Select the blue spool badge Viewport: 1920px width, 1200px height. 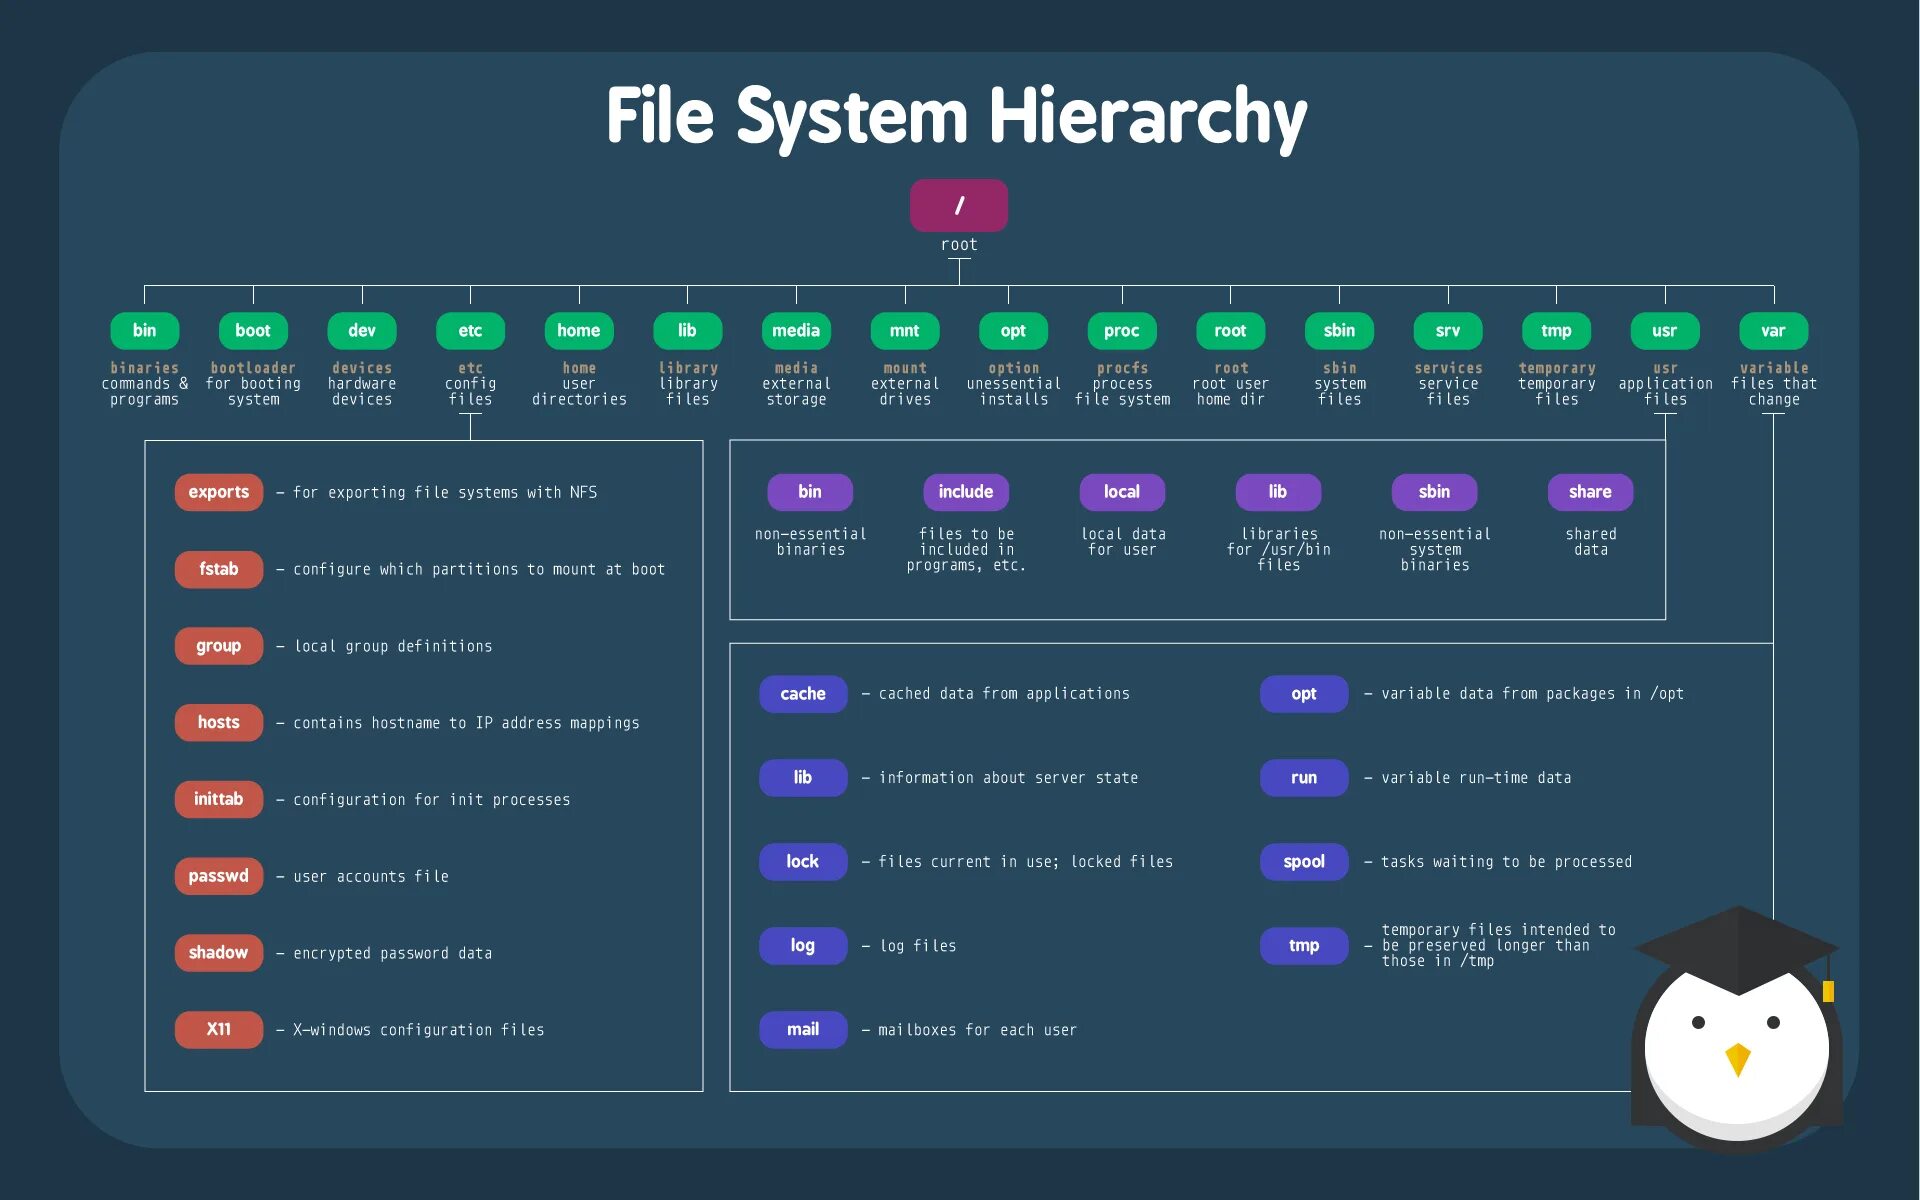coord(1303,862)
